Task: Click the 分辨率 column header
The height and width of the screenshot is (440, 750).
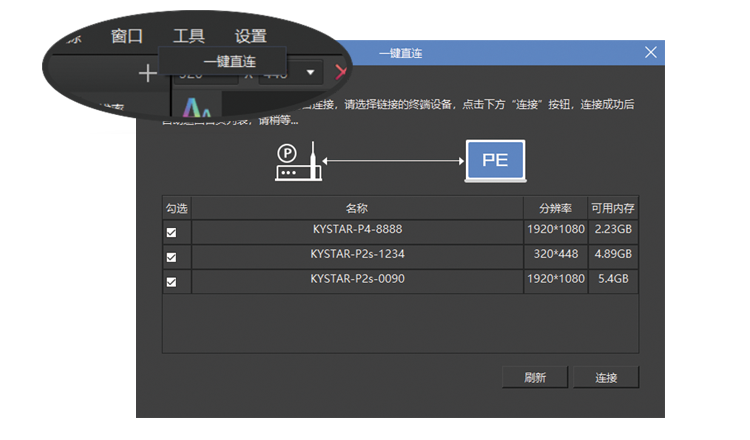Action: tap(555, 208)
